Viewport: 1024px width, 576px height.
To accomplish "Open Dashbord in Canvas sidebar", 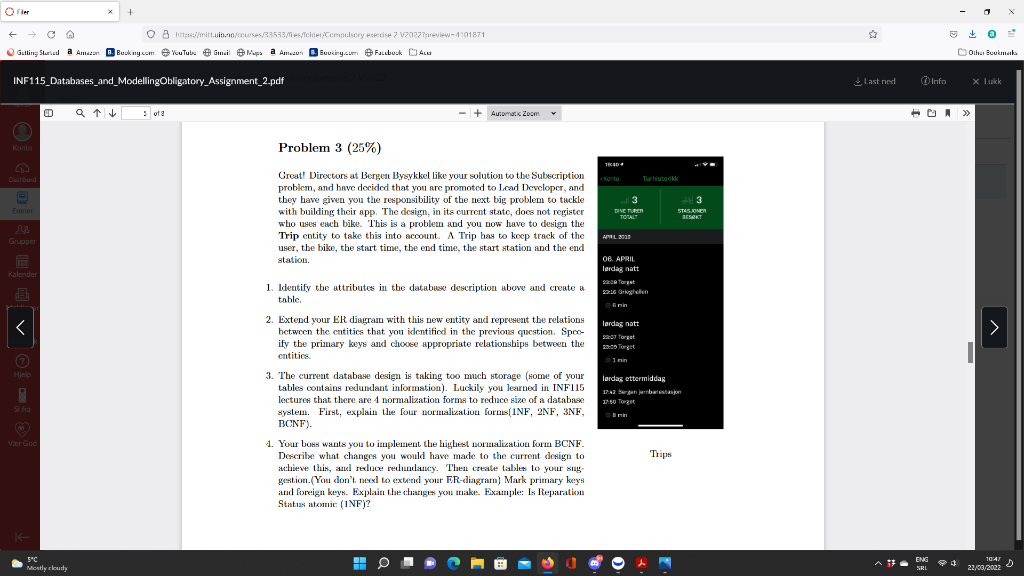I will click(x=22, y=172).
